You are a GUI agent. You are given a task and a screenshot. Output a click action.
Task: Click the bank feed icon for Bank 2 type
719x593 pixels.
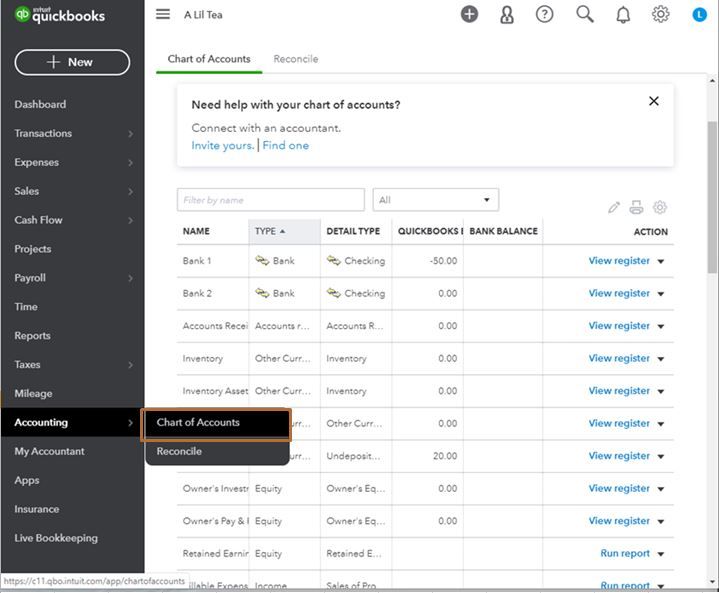pyautogui.click(x=262, y=293)
